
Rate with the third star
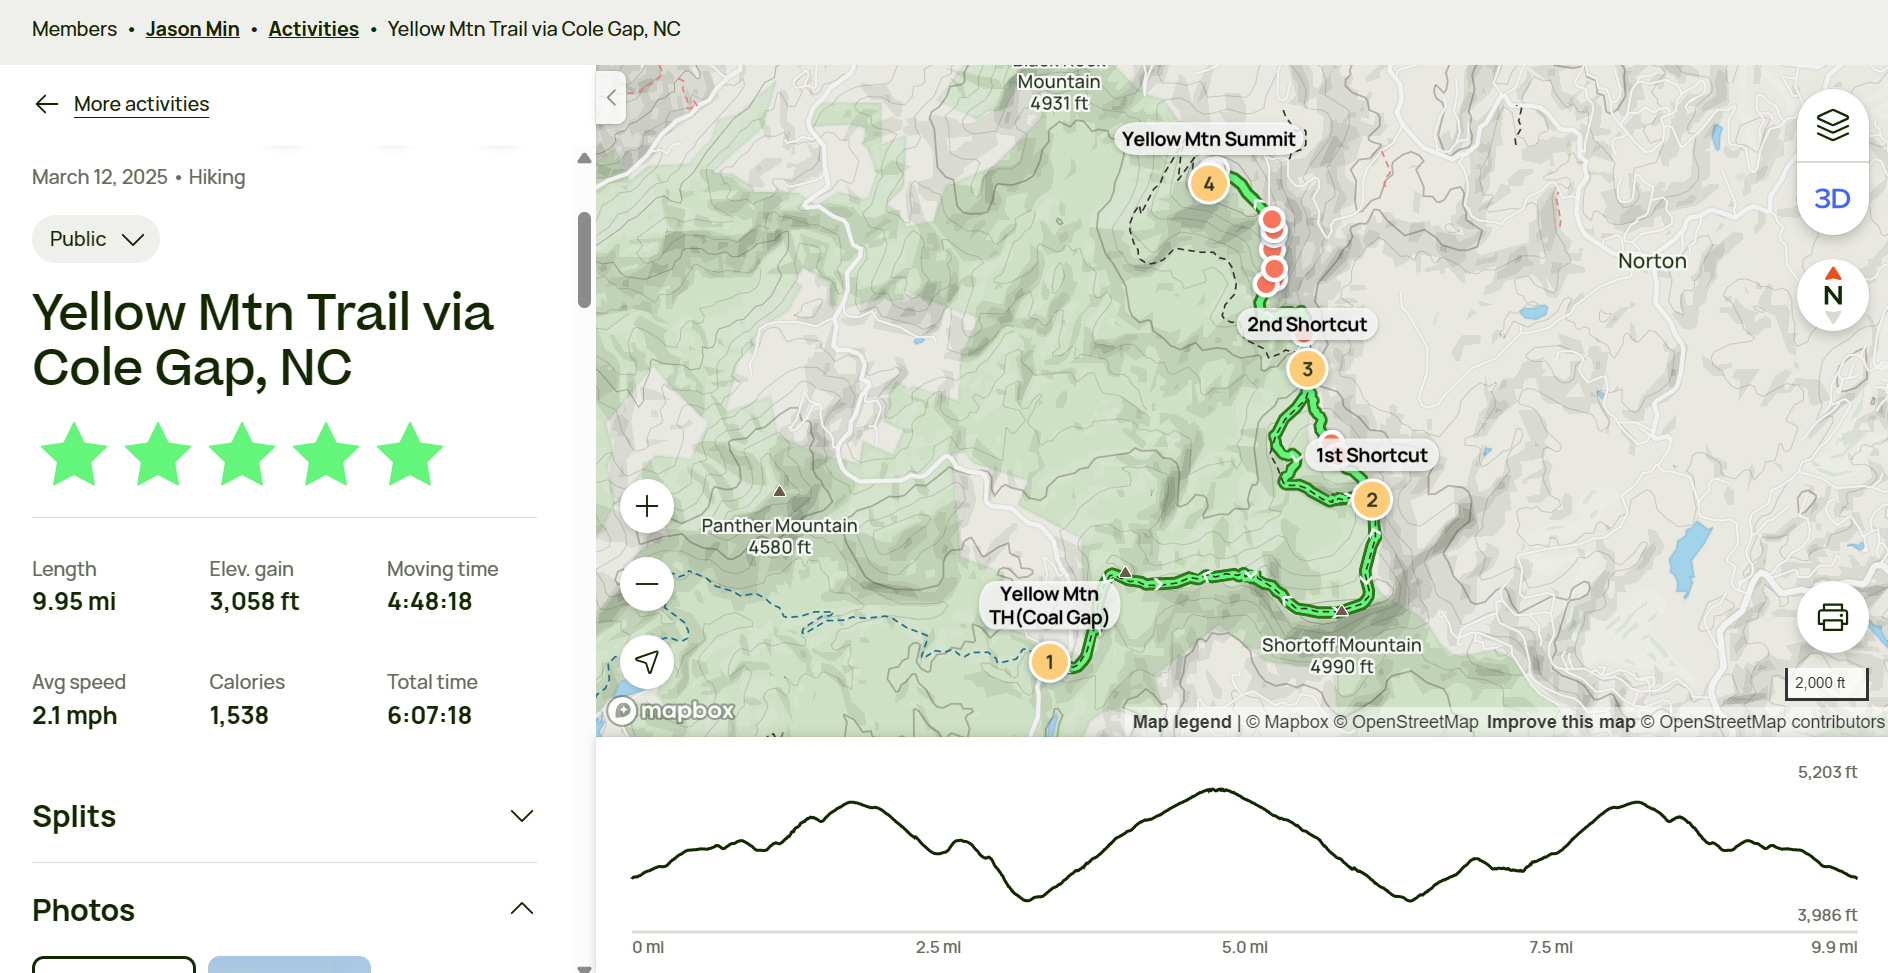(x=242, y=454)
